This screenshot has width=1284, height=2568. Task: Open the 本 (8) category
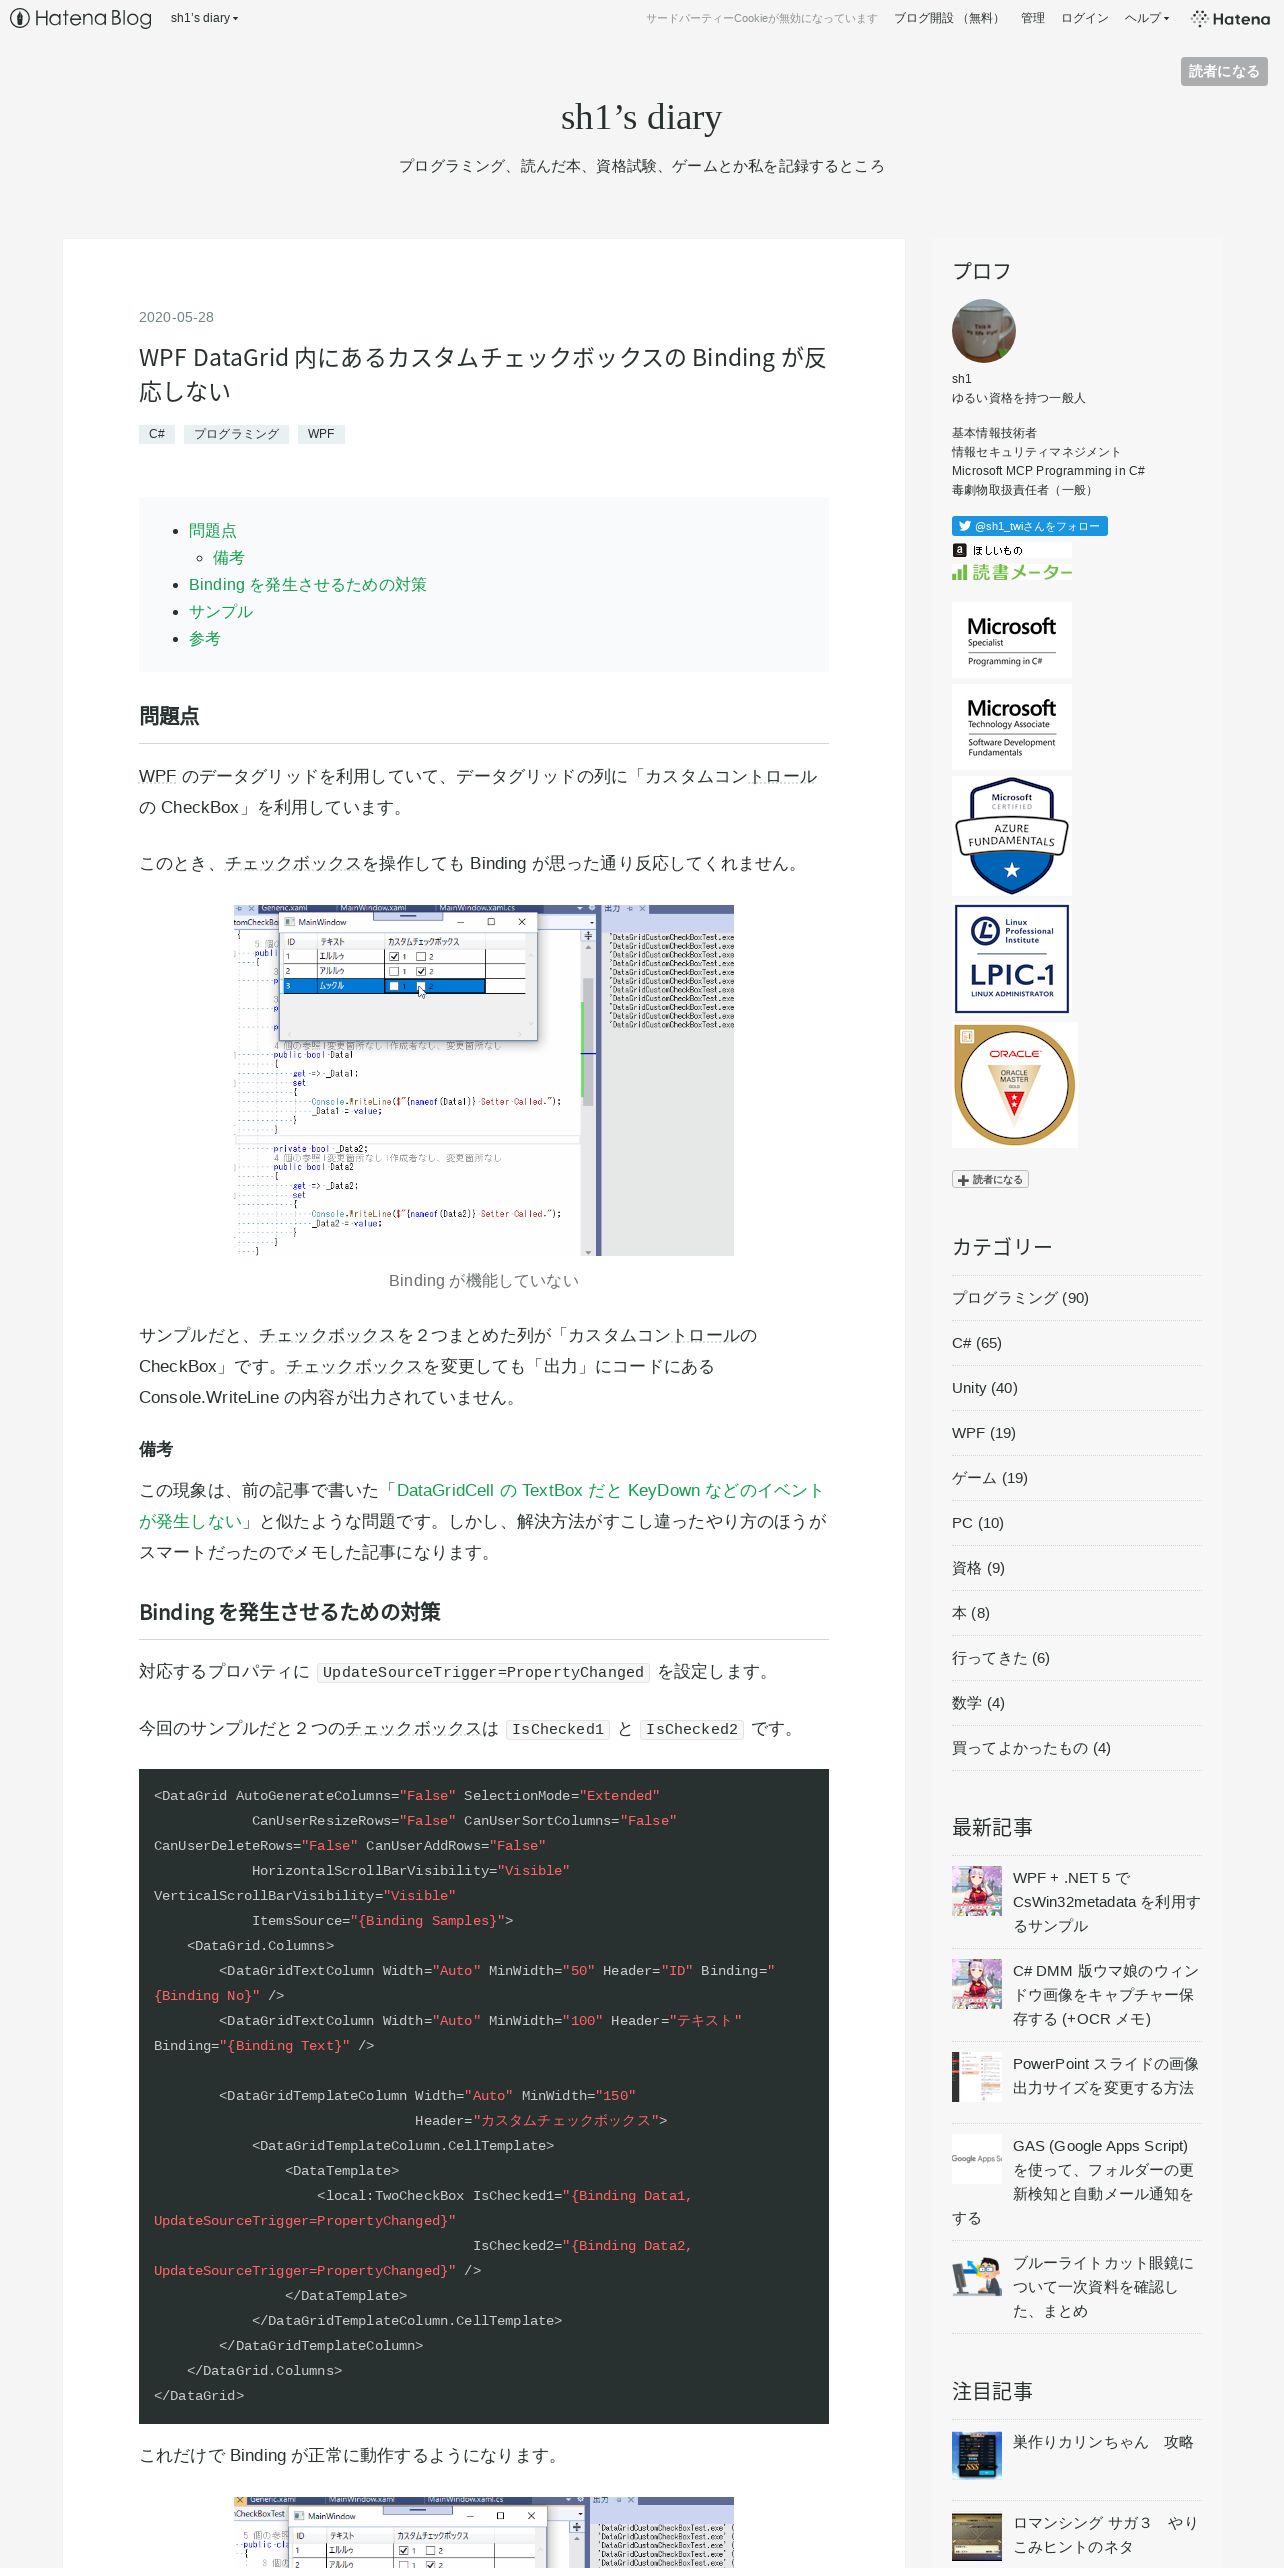point(970,1613)
